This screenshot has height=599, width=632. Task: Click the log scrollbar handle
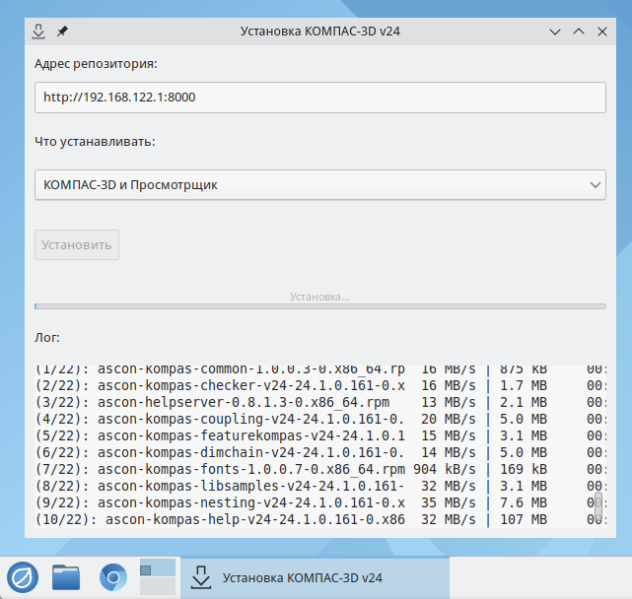pos(599,506)
